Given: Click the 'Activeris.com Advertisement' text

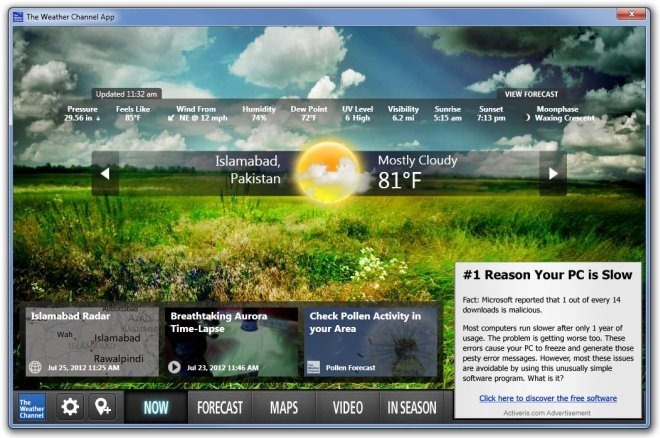Looking at the screenshot, I should click(x=547, y=413).
